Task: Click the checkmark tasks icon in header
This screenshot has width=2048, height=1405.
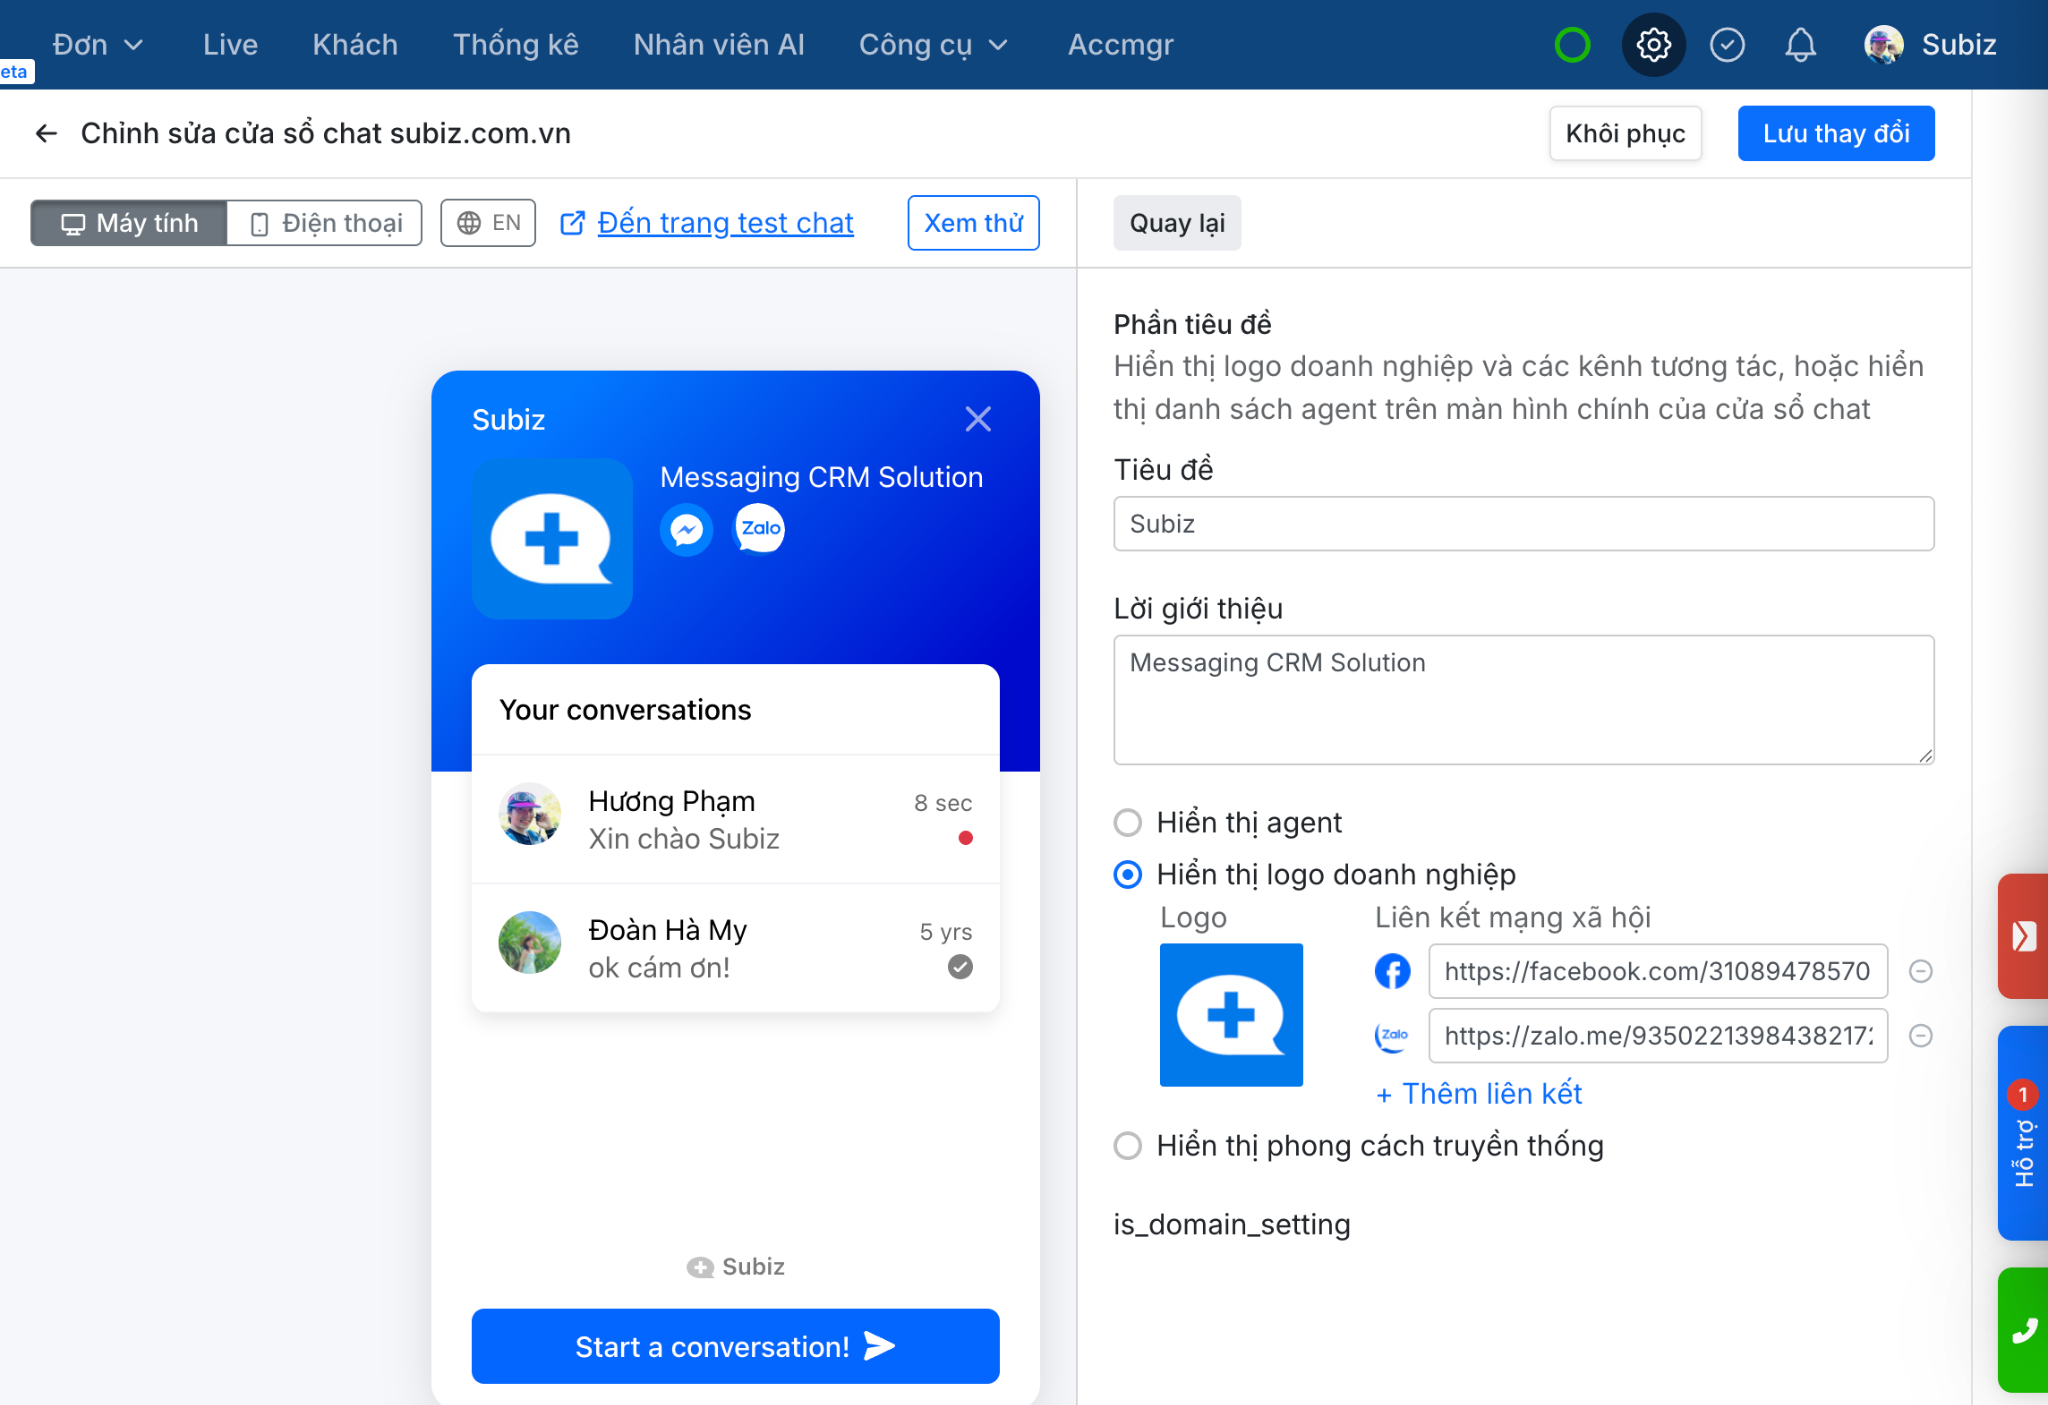Action: coord(1727,45)
